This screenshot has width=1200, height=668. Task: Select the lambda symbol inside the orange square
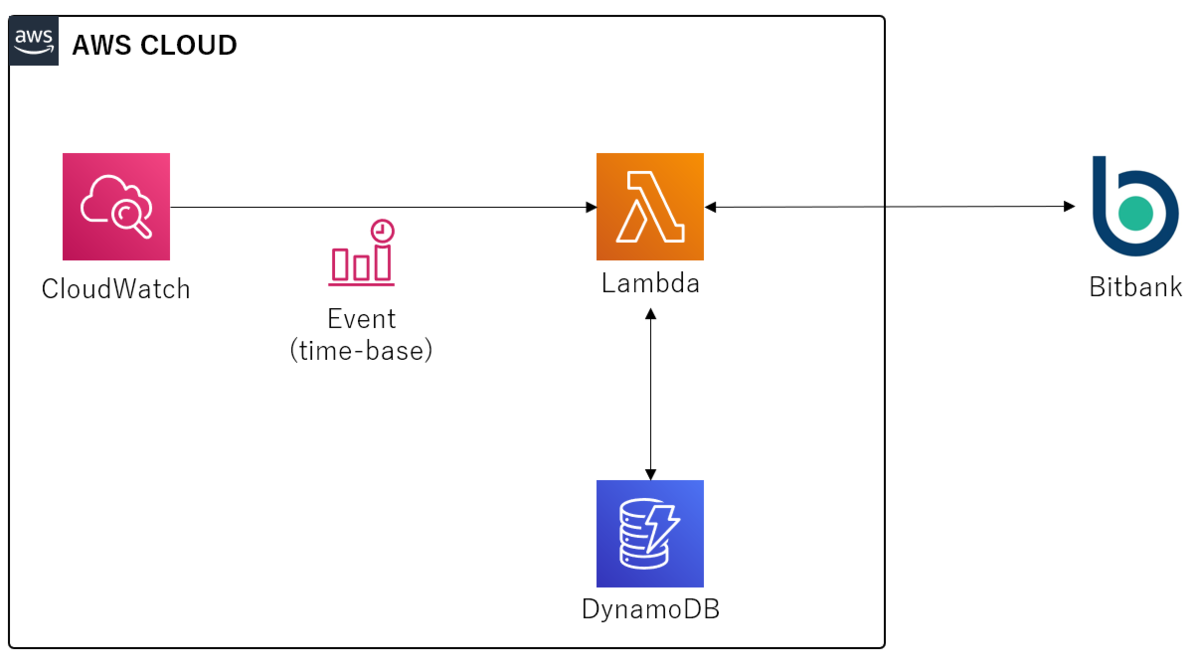click(x=650, y=207)
